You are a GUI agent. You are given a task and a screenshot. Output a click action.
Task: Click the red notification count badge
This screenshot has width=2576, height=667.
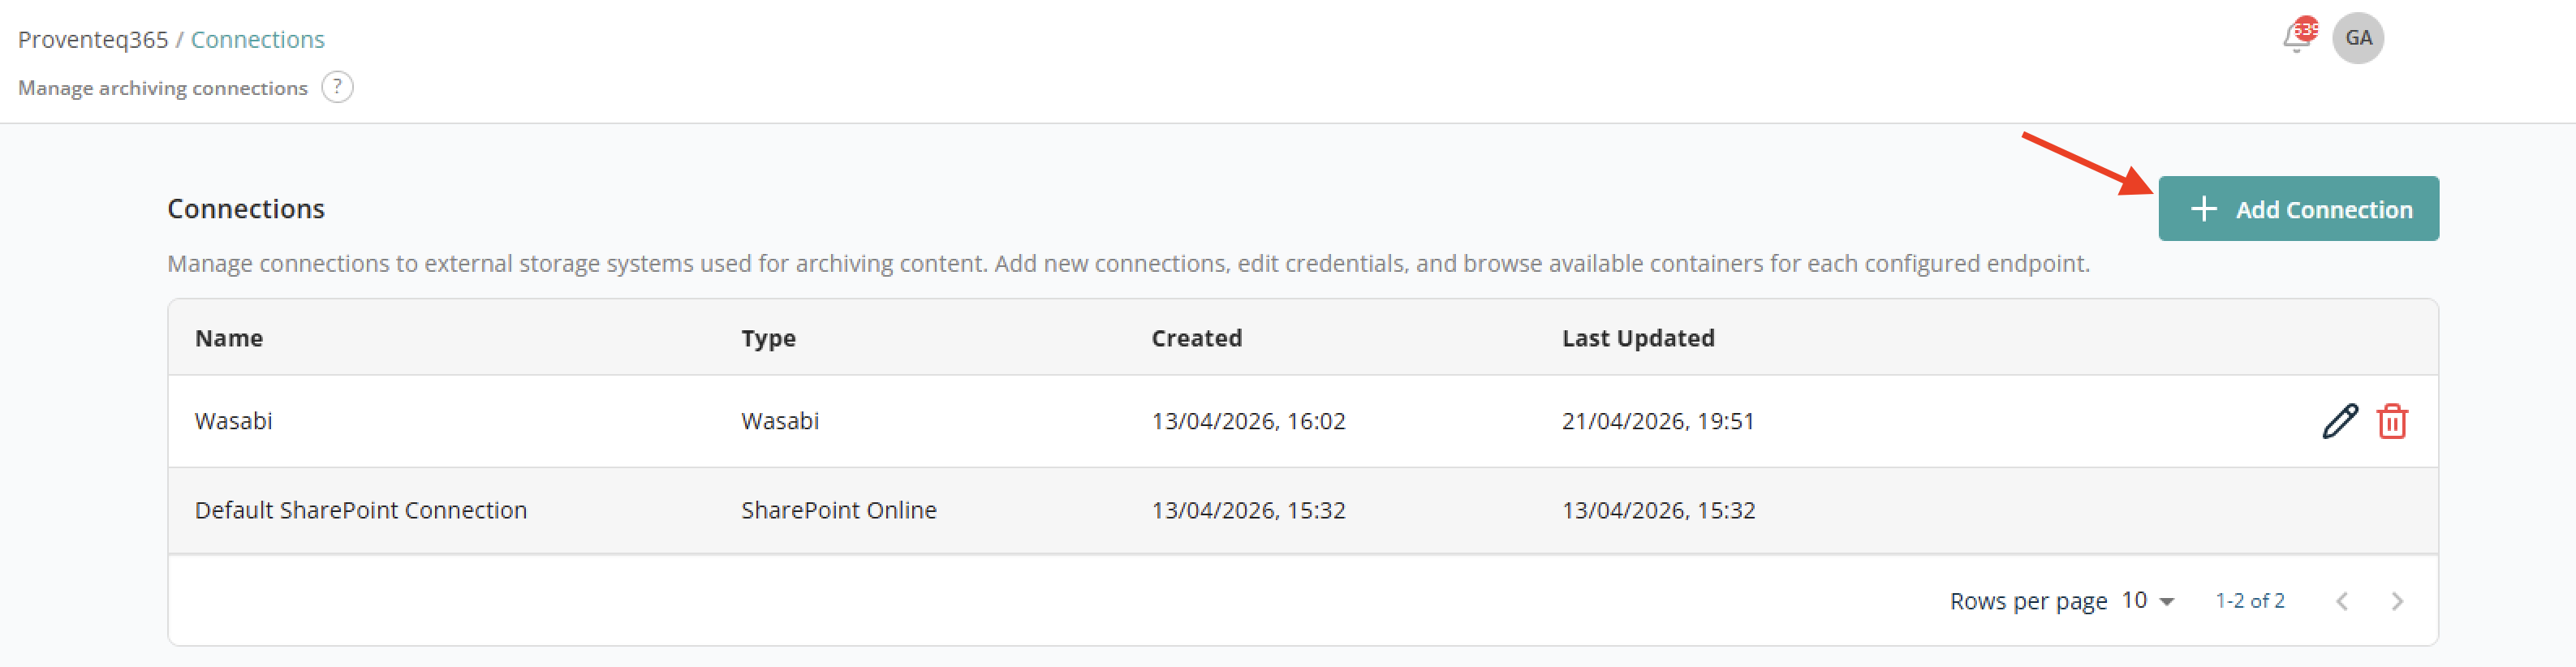[x=2306, y=29]
